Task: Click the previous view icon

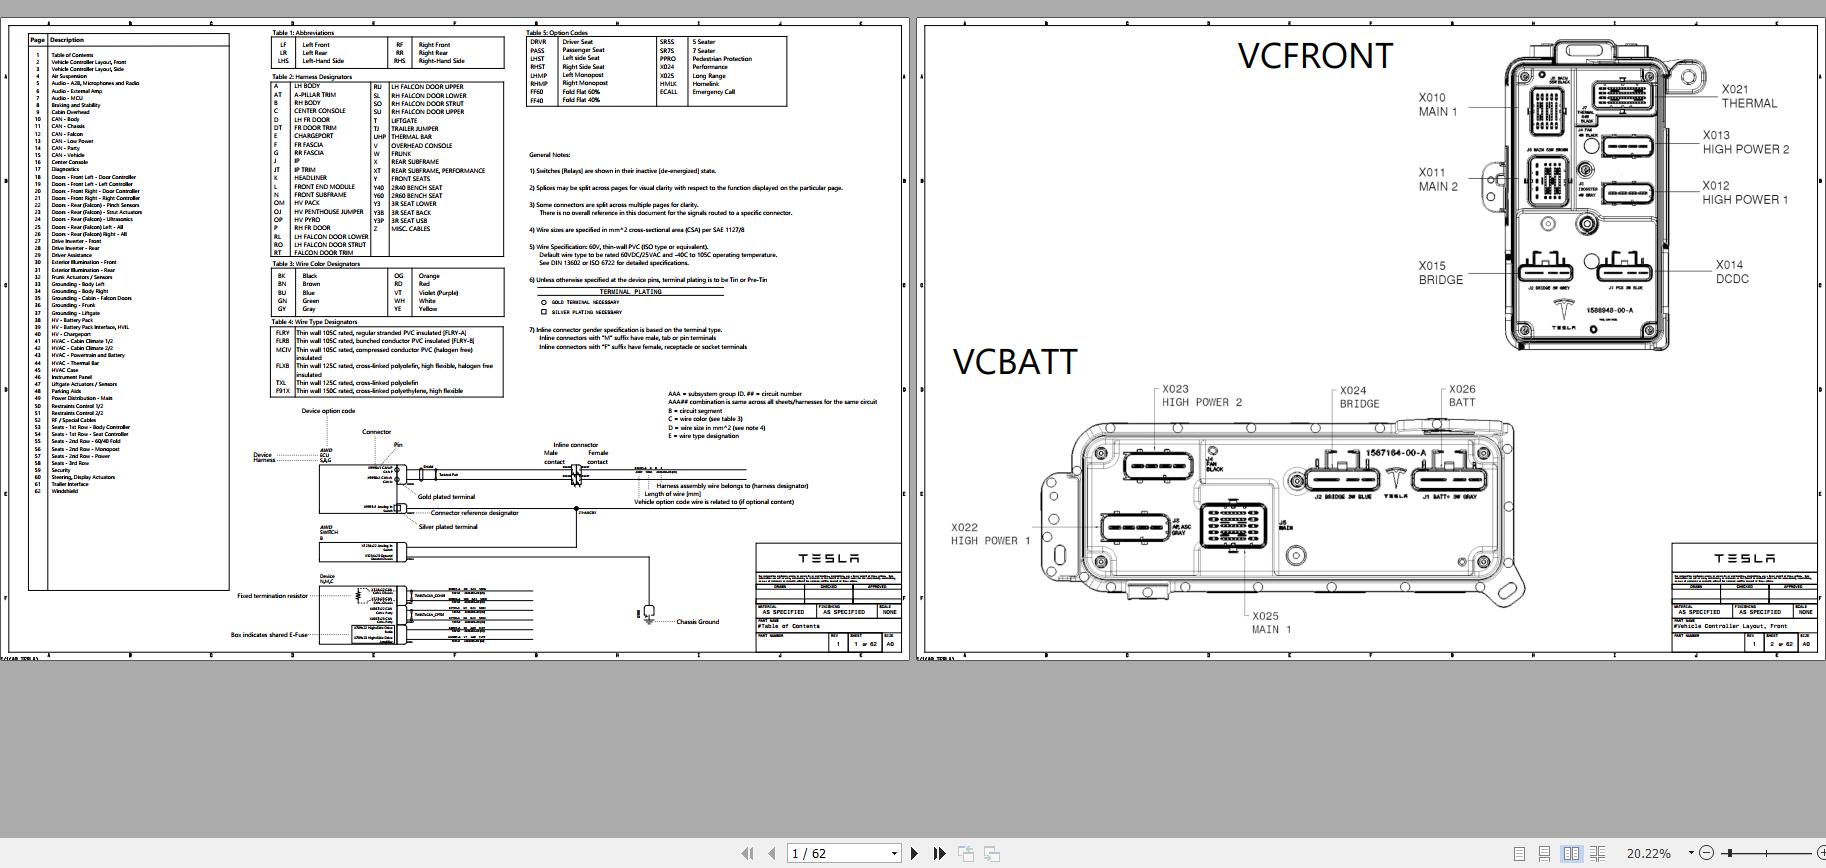Action: click(x=966, y=853)
